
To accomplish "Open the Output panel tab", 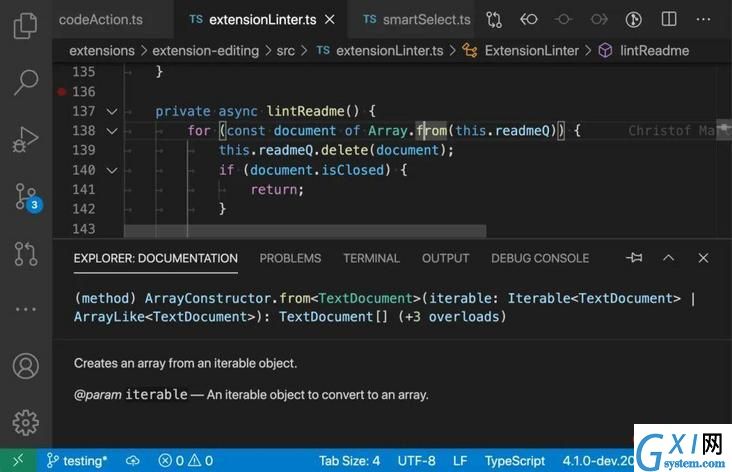I will 445,258.
